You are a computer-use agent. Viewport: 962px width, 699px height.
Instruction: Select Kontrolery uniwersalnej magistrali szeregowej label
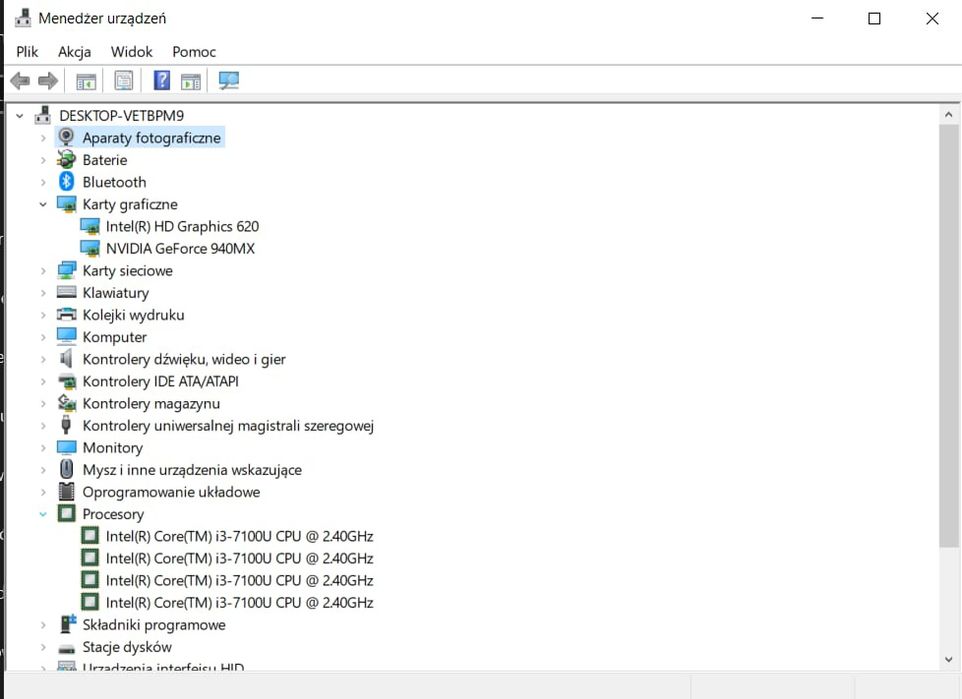pos(228,425)
